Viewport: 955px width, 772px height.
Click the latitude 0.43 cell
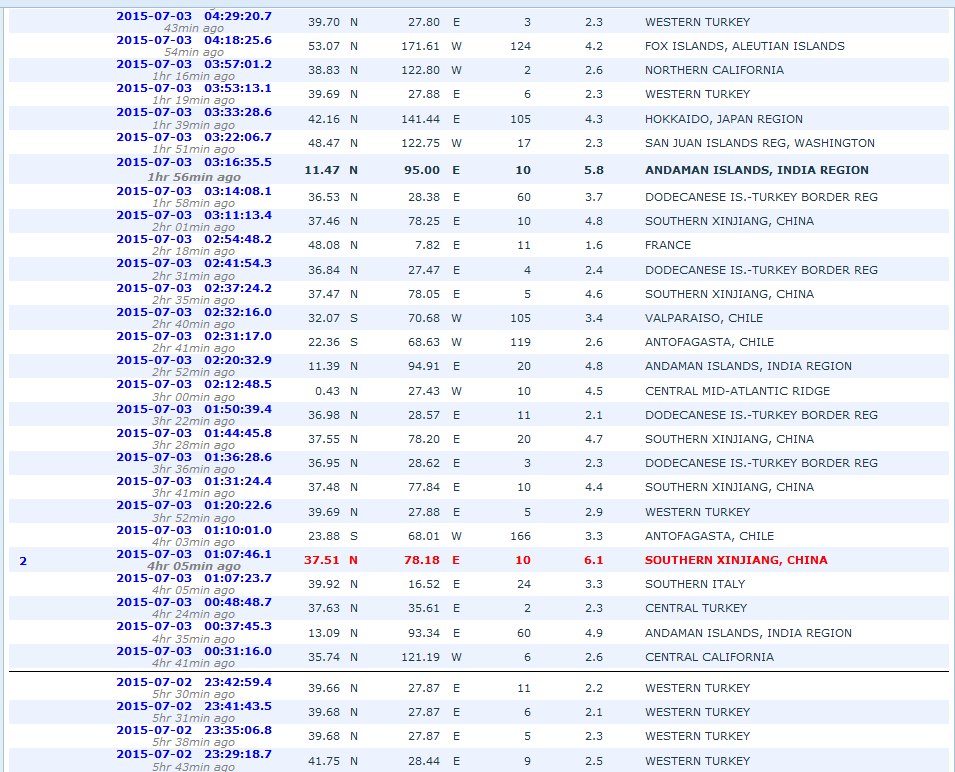[x=328, y=391]
